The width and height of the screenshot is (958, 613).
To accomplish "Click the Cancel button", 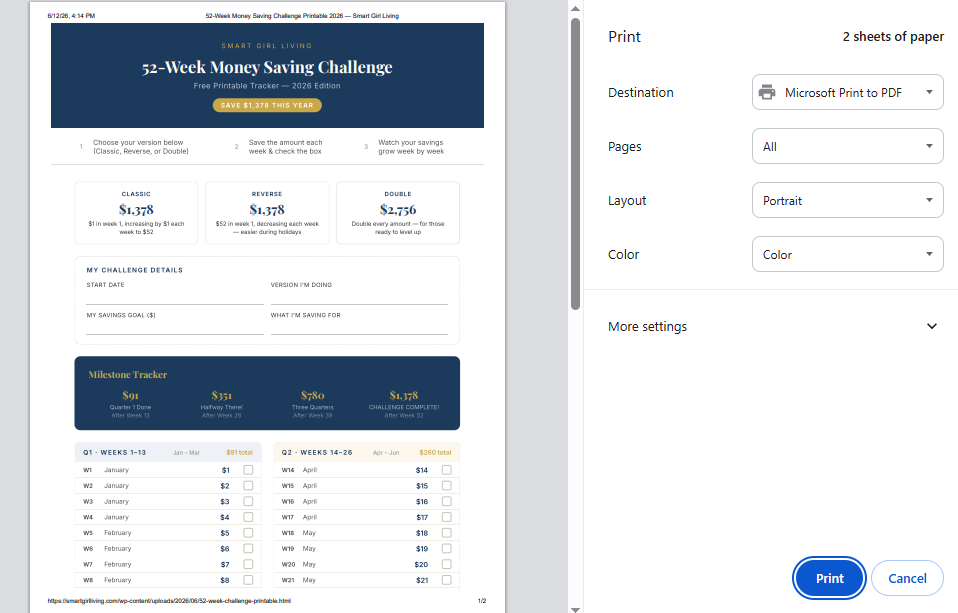I will 907,578.
